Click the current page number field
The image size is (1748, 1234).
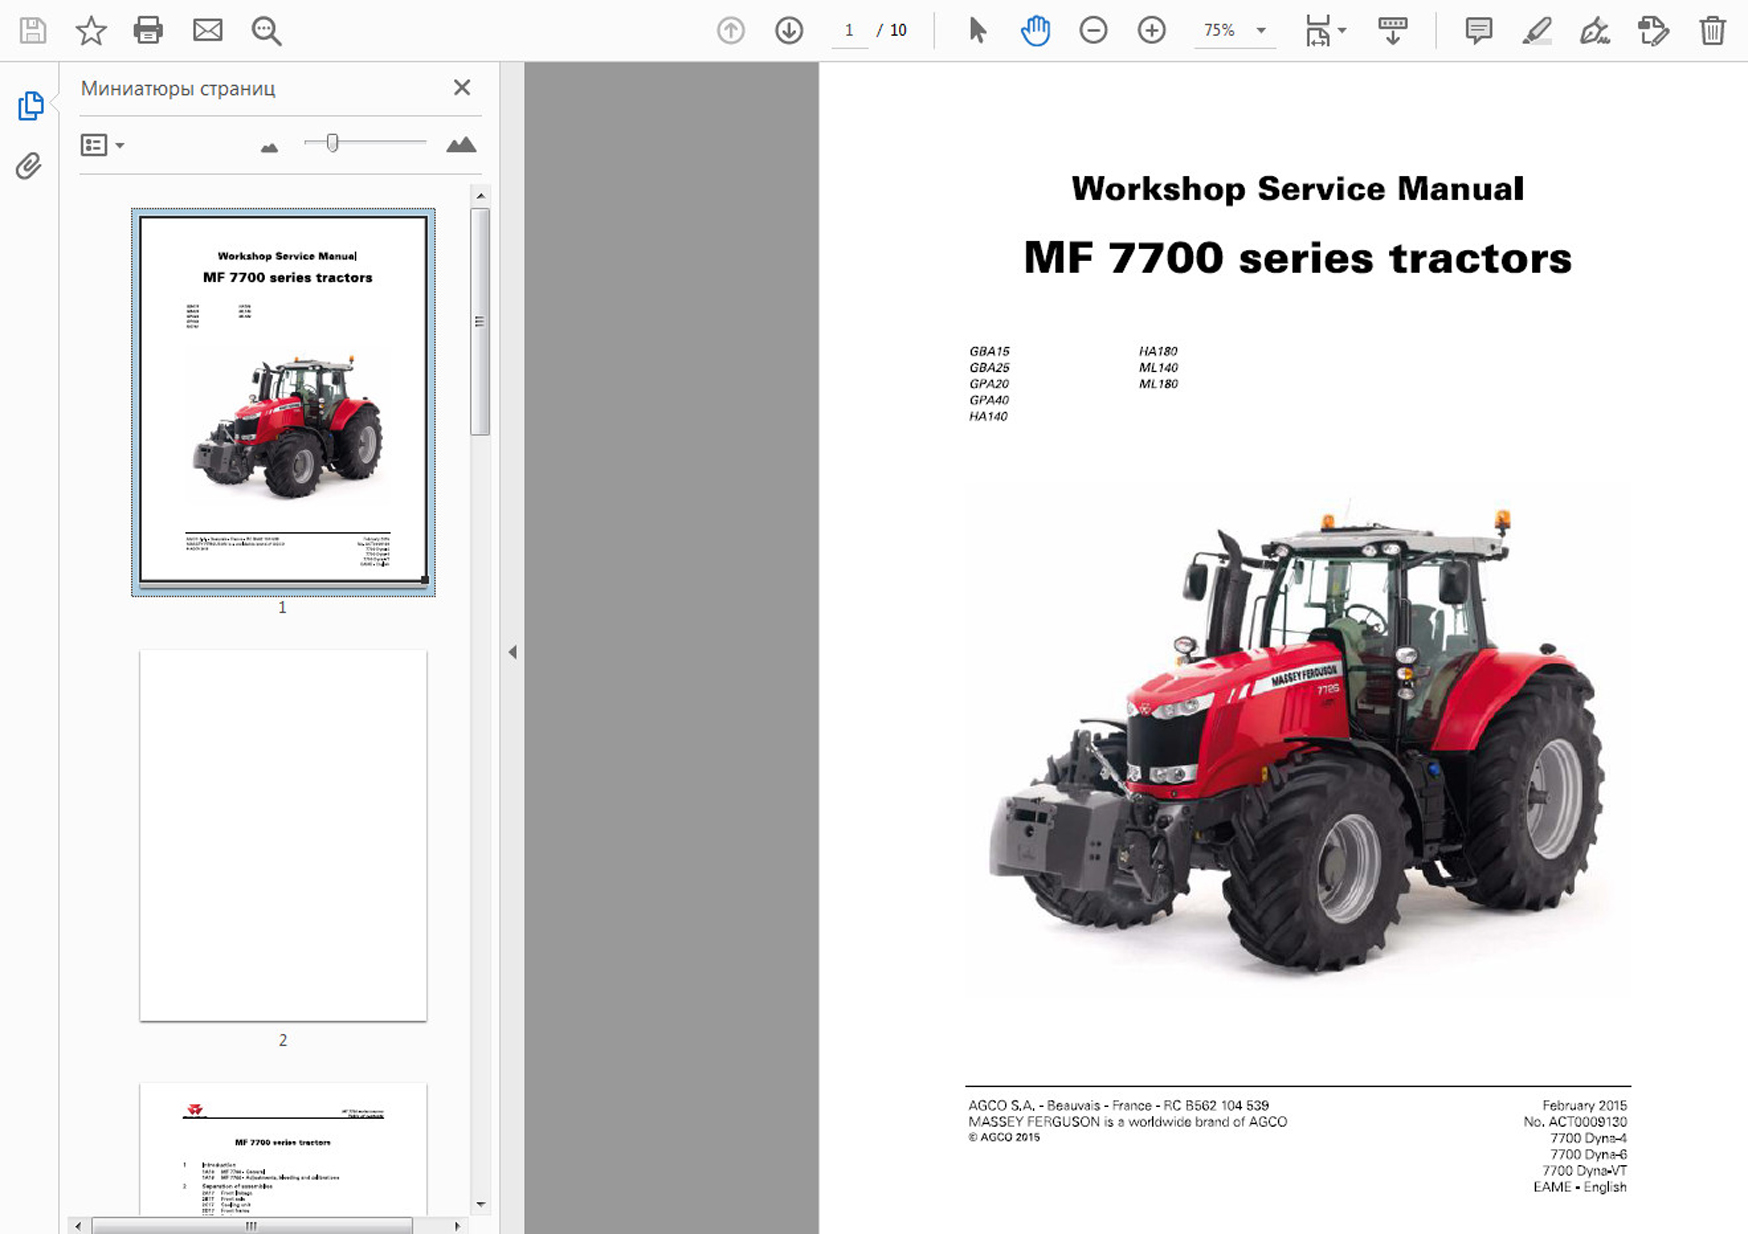[x=849, y=30]
